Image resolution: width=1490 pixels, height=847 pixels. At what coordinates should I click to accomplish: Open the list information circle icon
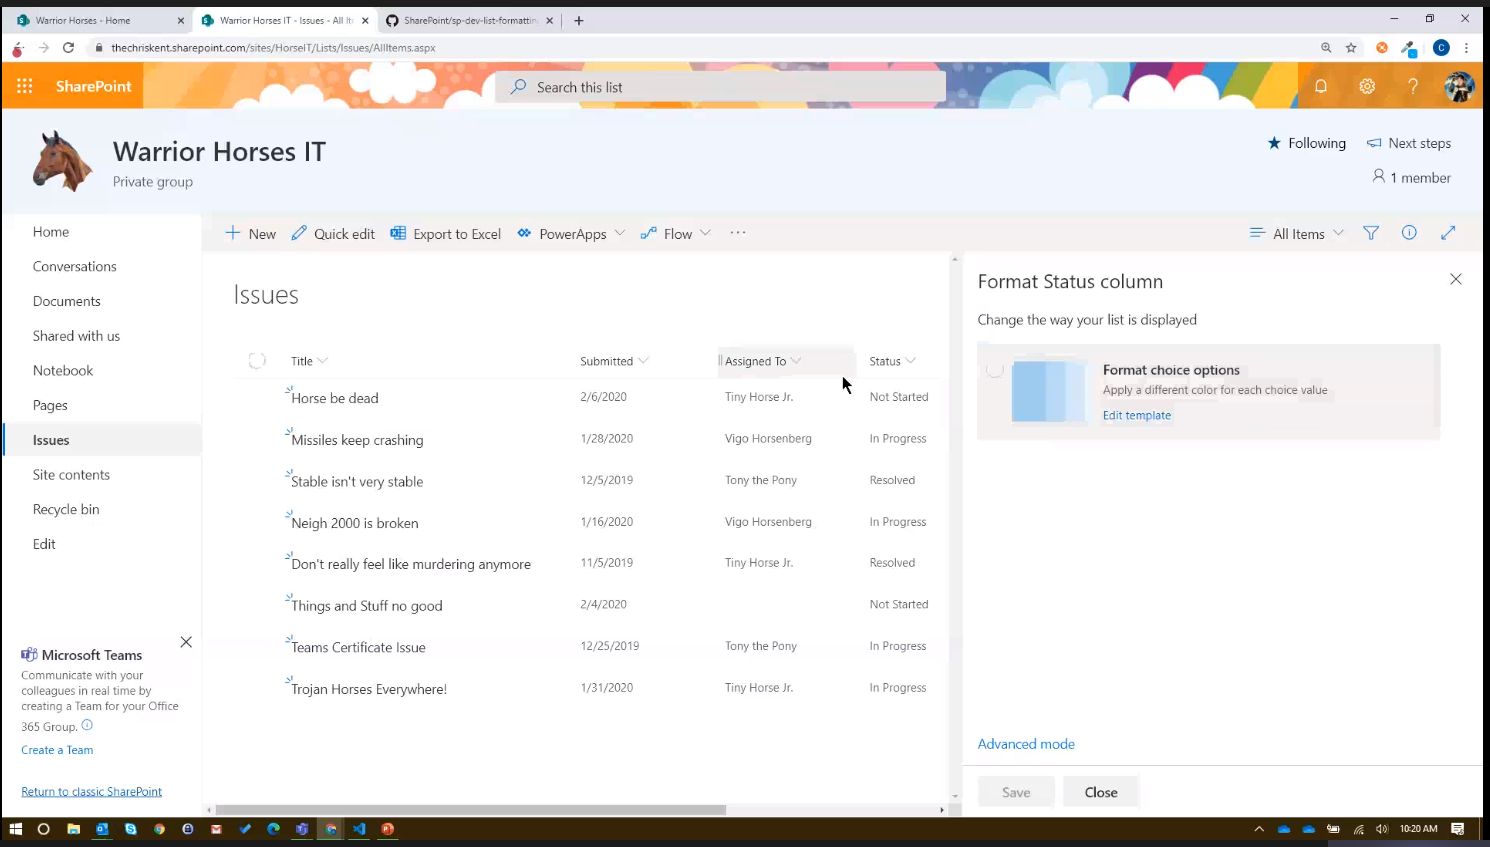1409,233
